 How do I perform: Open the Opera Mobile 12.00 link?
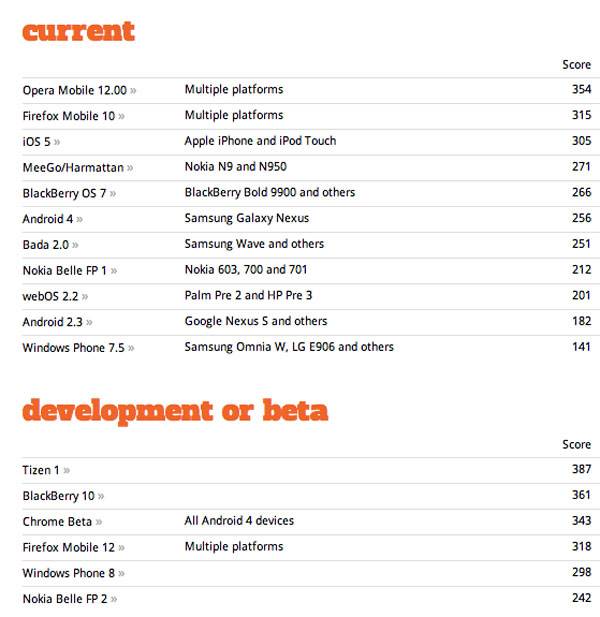pos(79,91)
